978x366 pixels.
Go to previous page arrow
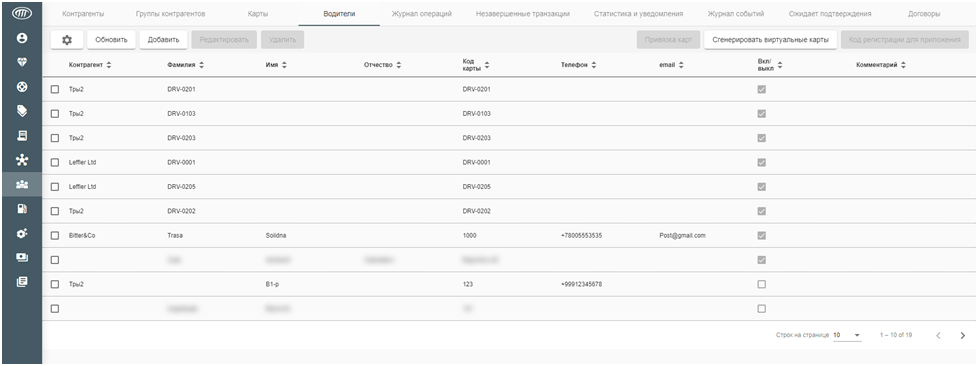[x=938, y=335]
